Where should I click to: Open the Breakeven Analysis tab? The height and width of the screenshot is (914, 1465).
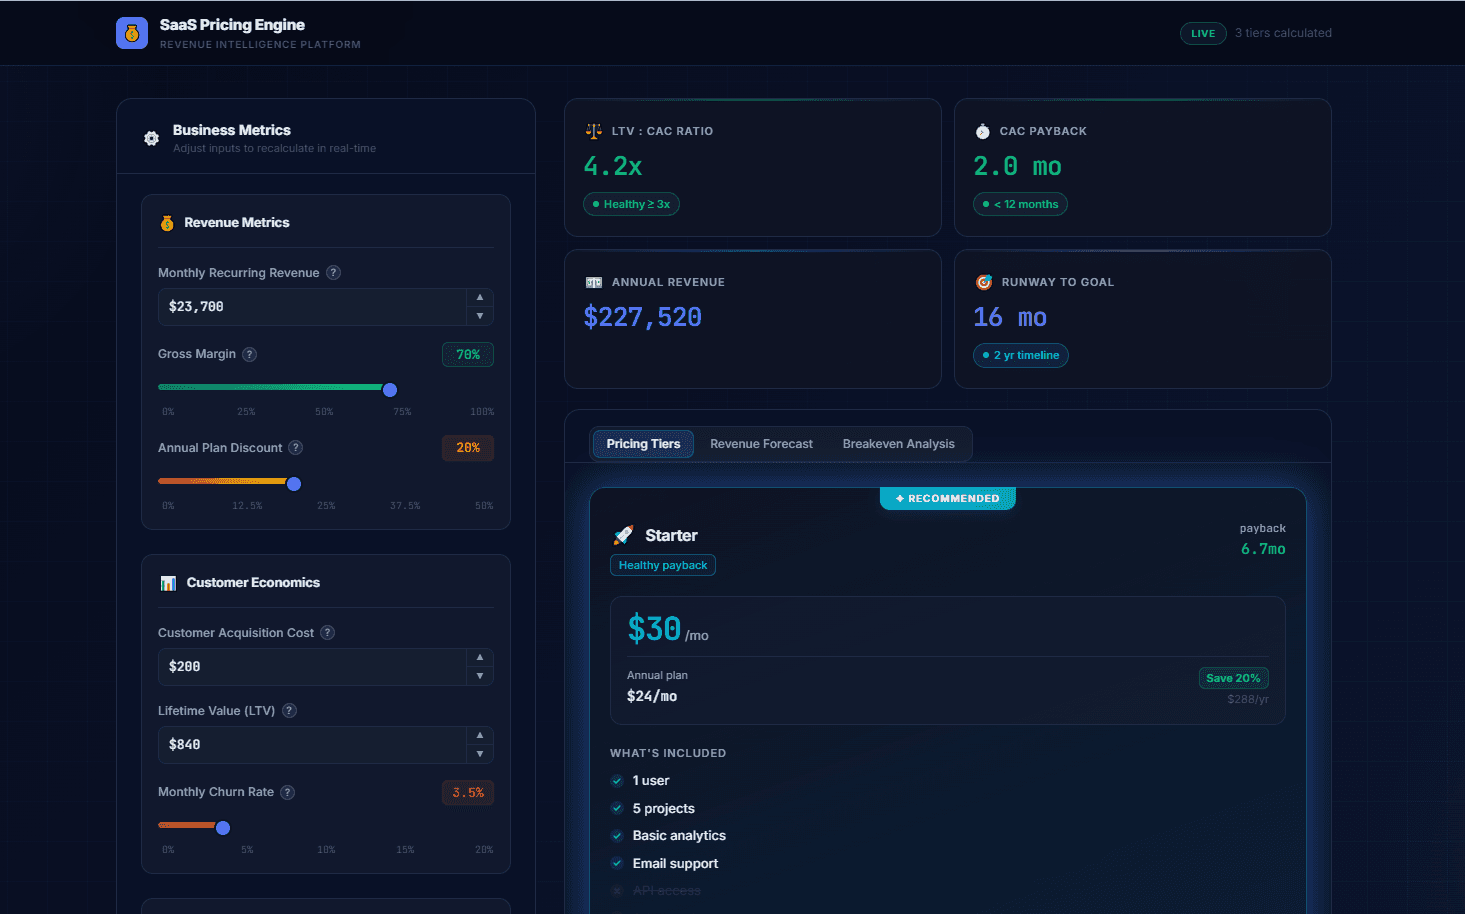pos(898,444)
